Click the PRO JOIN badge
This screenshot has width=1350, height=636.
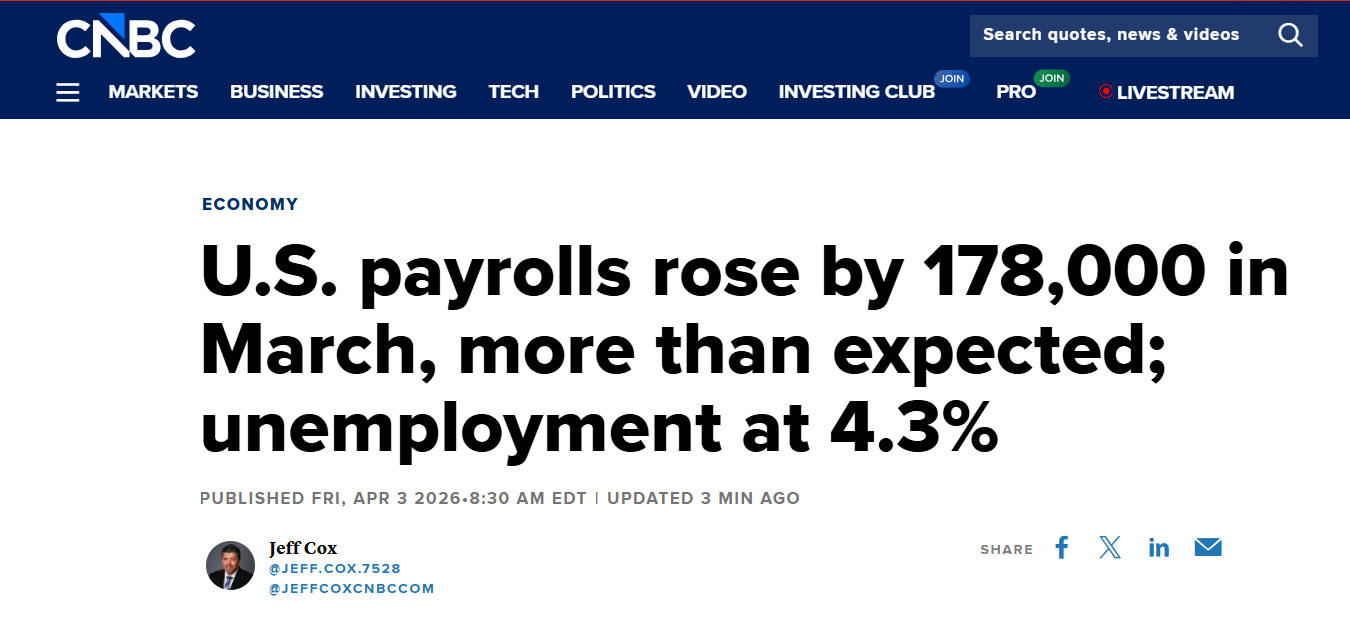tap(1051, 78)
